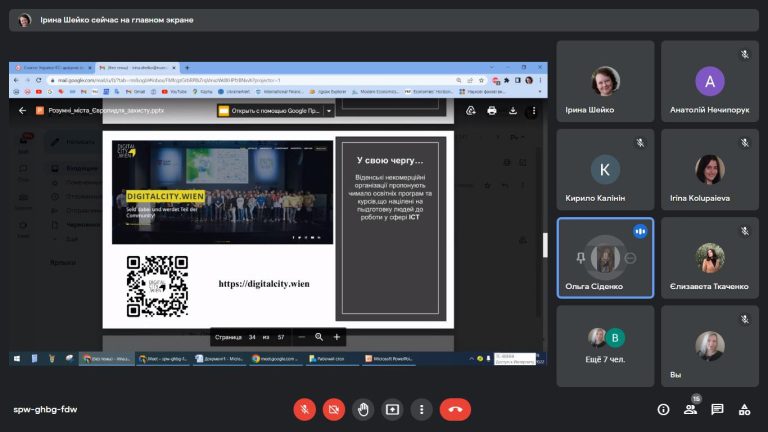
Task: Open the 'Ещё 7 чел.' tile
Action: pyautogui.click(x=605, y=346)
